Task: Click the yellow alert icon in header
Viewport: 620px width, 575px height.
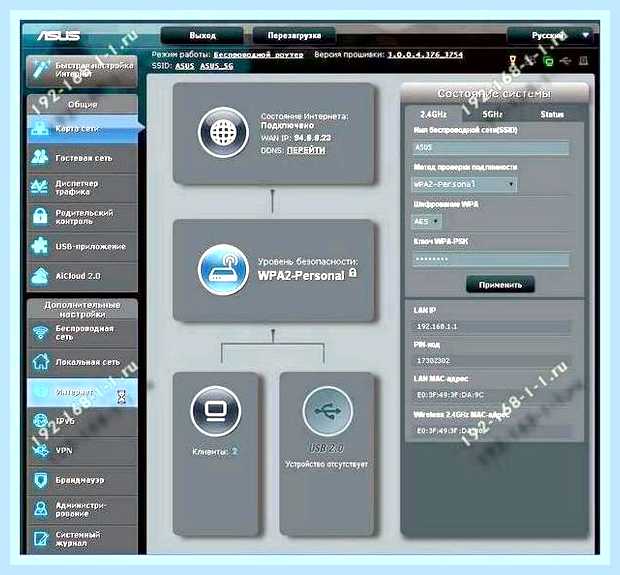Action: [513, 61]
